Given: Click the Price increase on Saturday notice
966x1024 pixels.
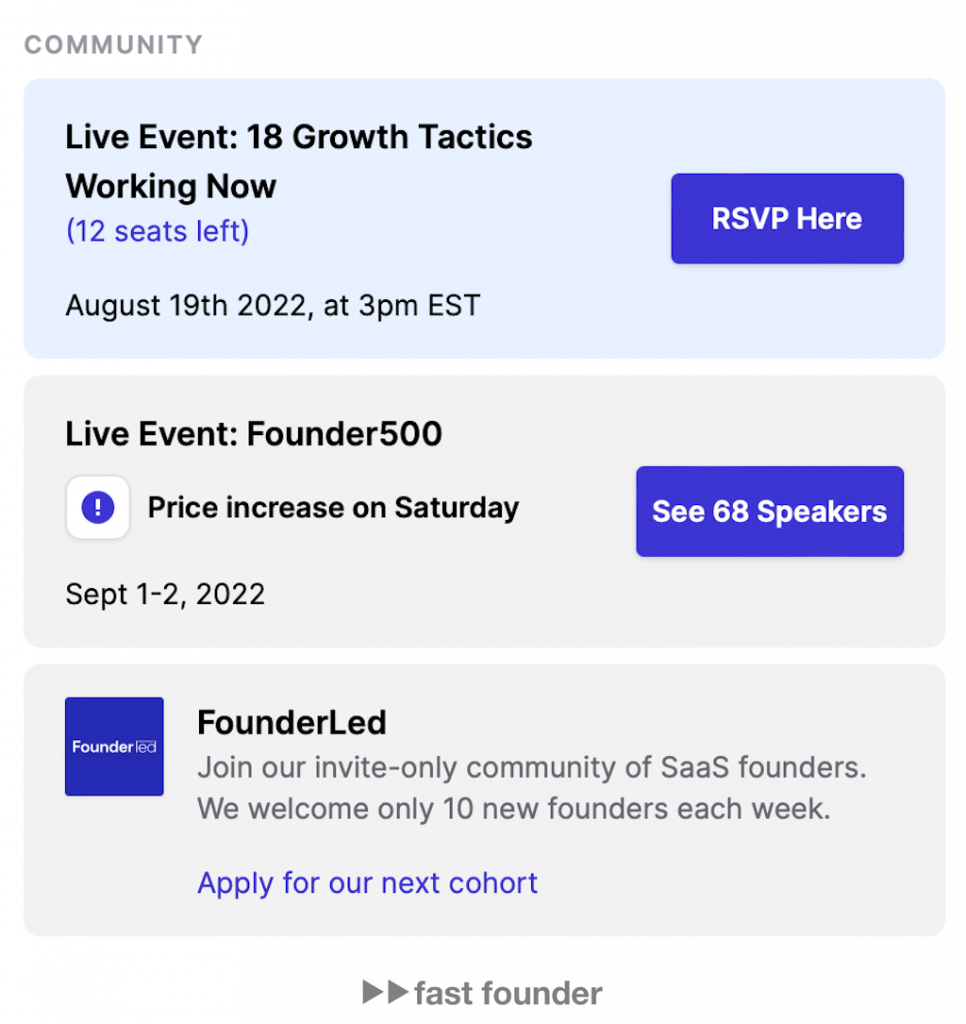Looking at the screenshot, I should coord(333,507).
